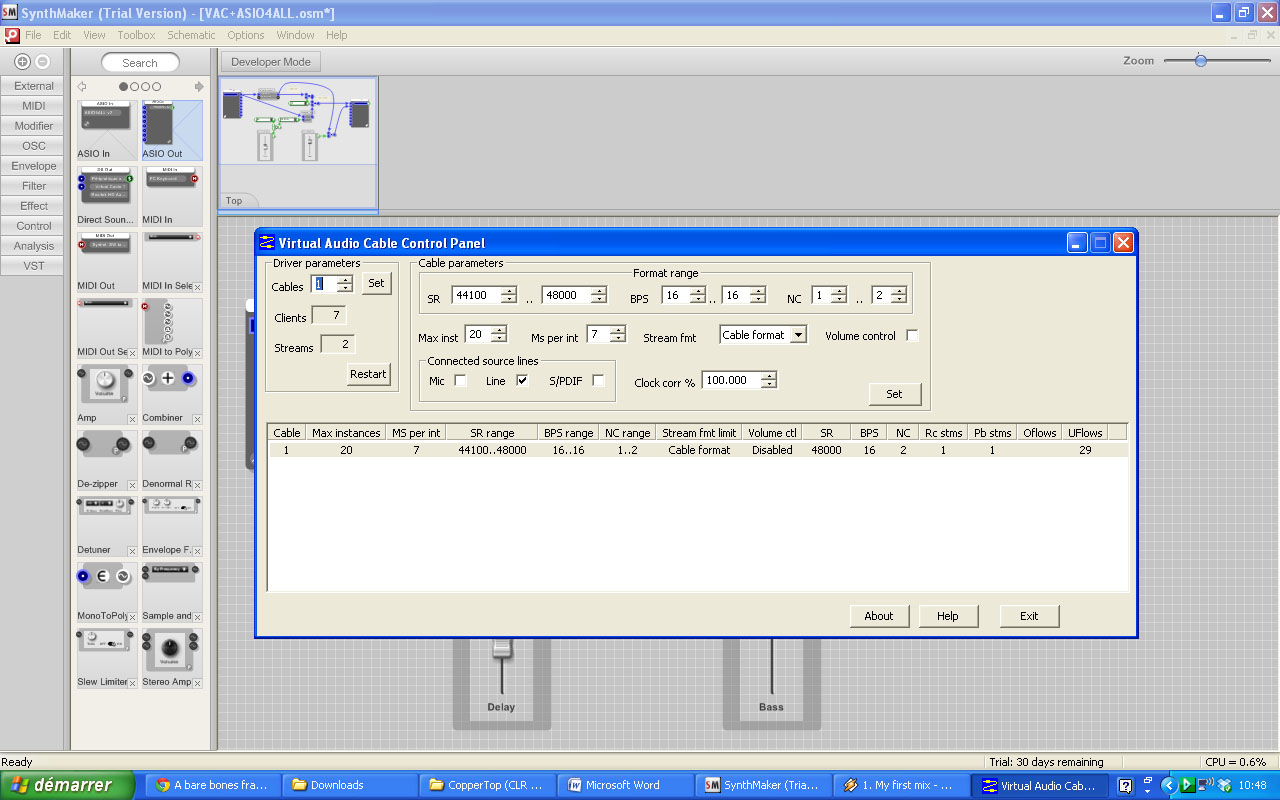Image resolution: width=1280 pixels, height=800 pixels.
Task: Go to next toolbox page arrow
Action: [x=199, y=87]
